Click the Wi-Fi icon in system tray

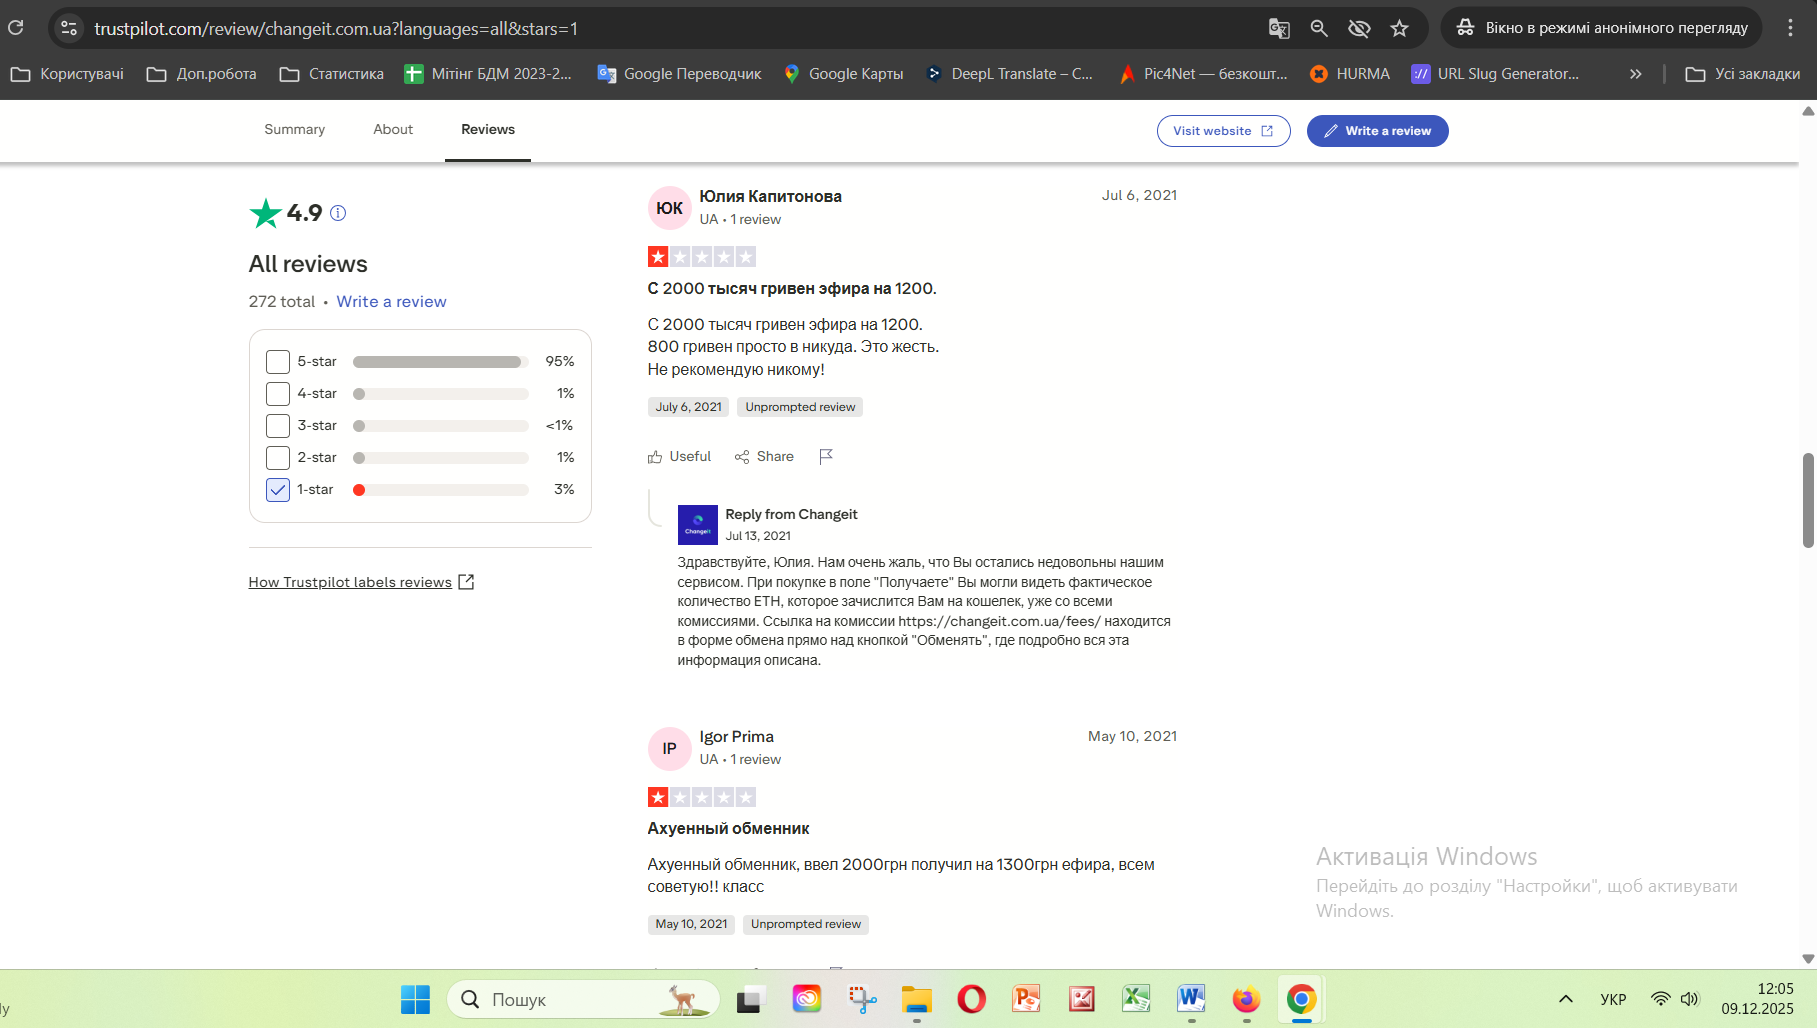[1661, 999]
